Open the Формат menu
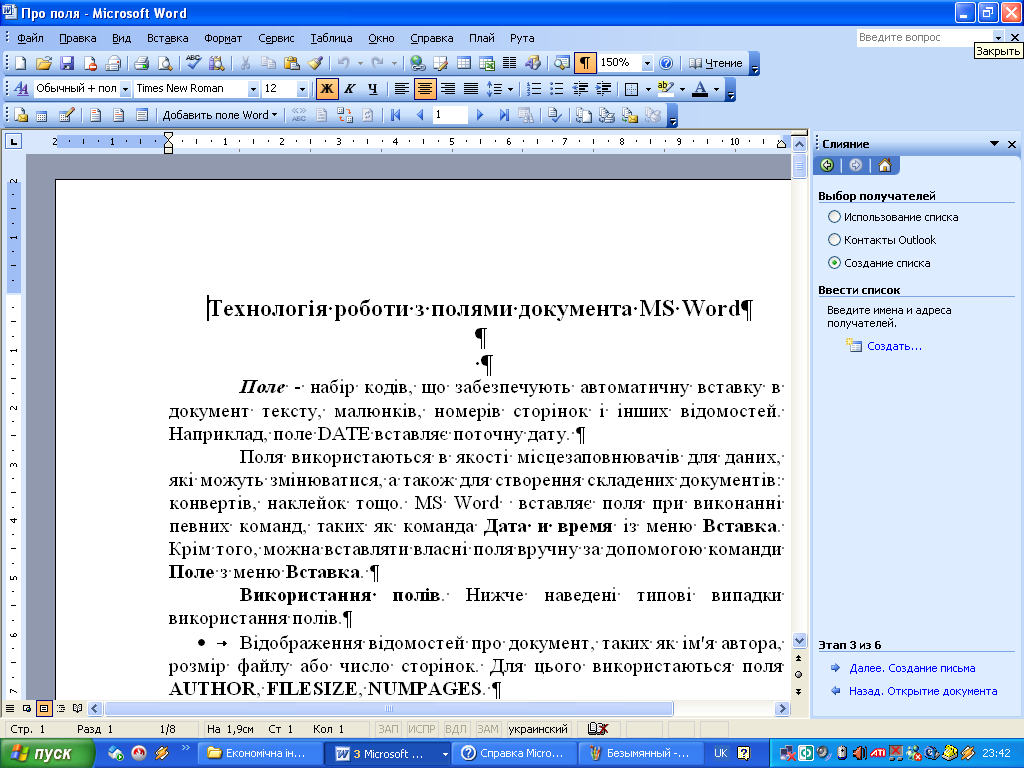The width and height of the screenshot is (1024, 768). (223, 38)
